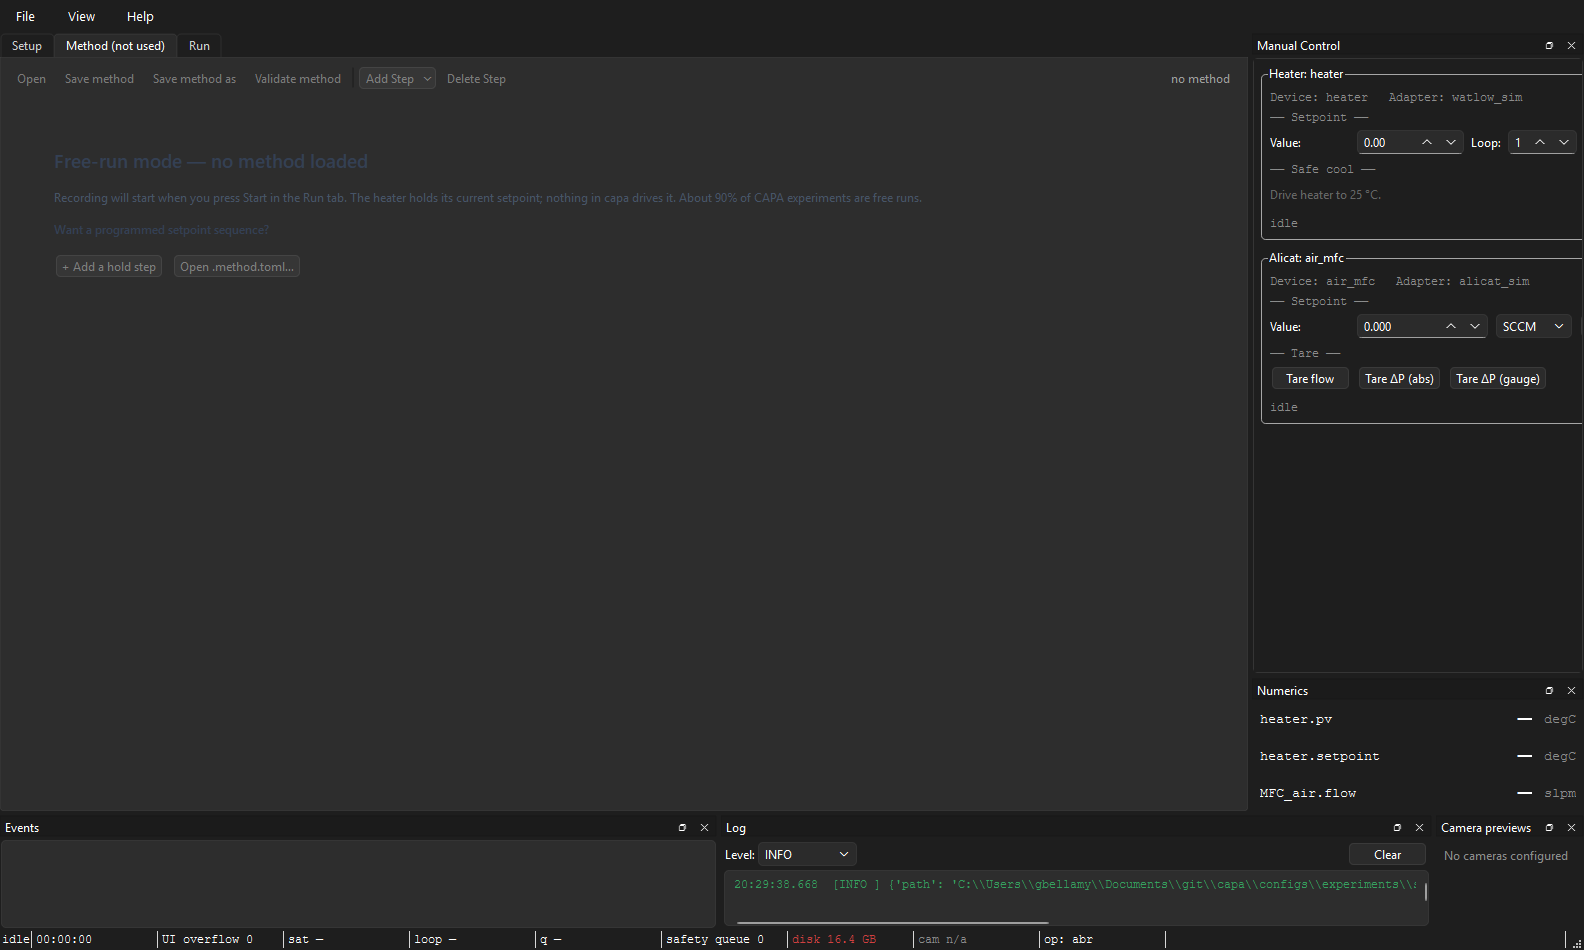Image resolution: width=1584 pixels, height=950 pixels.
Task: Decrease air_mfc setpoint value
Action: 1475,327
